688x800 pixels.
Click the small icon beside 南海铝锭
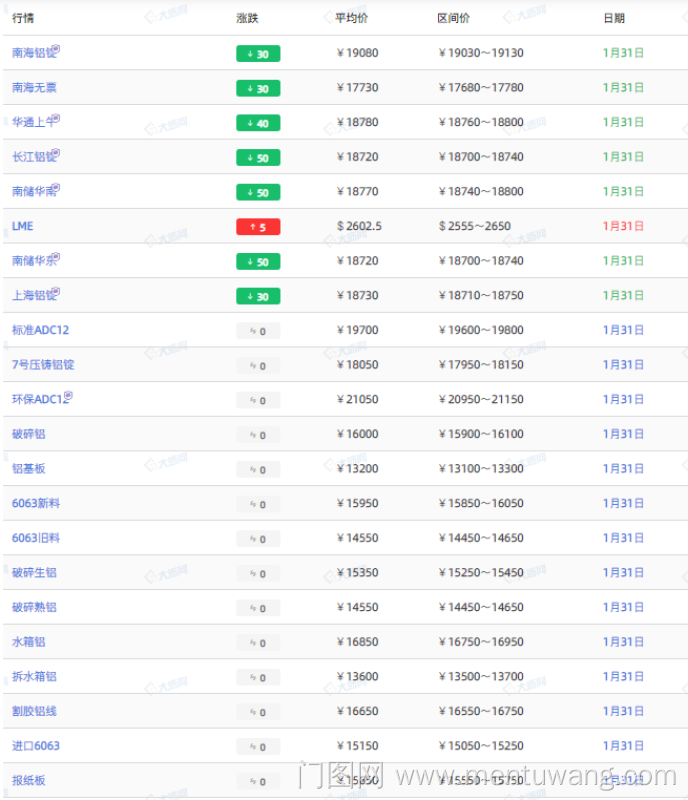[x=56, y=49]
